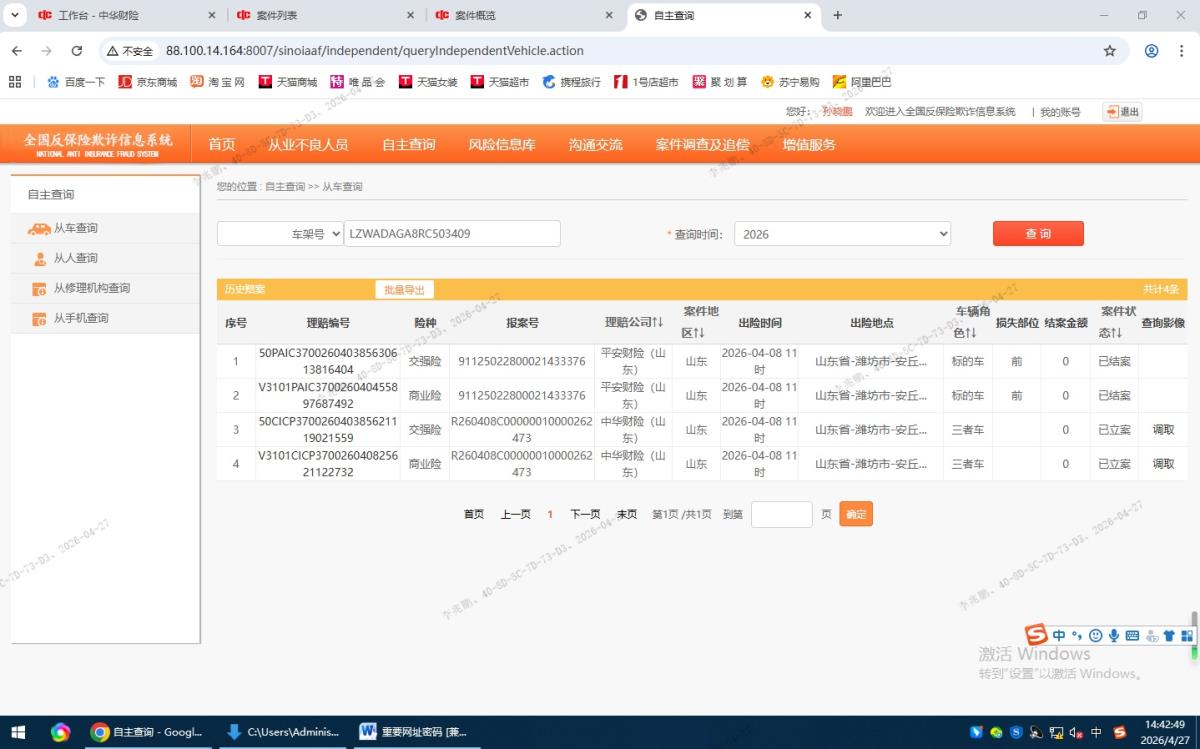This screenshot has height=749, width=1200.
Task: Open 从业不良人员 menu
Action: coord(308,144)
